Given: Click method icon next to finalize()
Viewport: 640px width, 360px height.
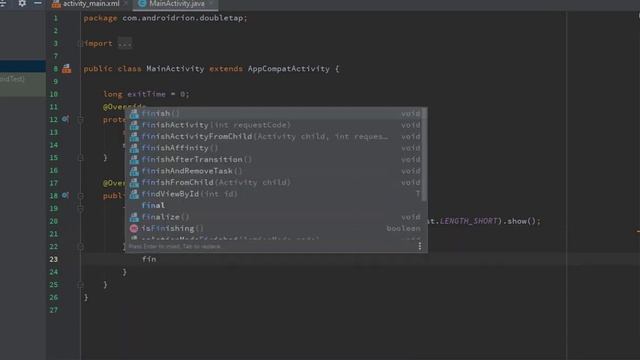Looking at the screenshot, I should (134, 217).
